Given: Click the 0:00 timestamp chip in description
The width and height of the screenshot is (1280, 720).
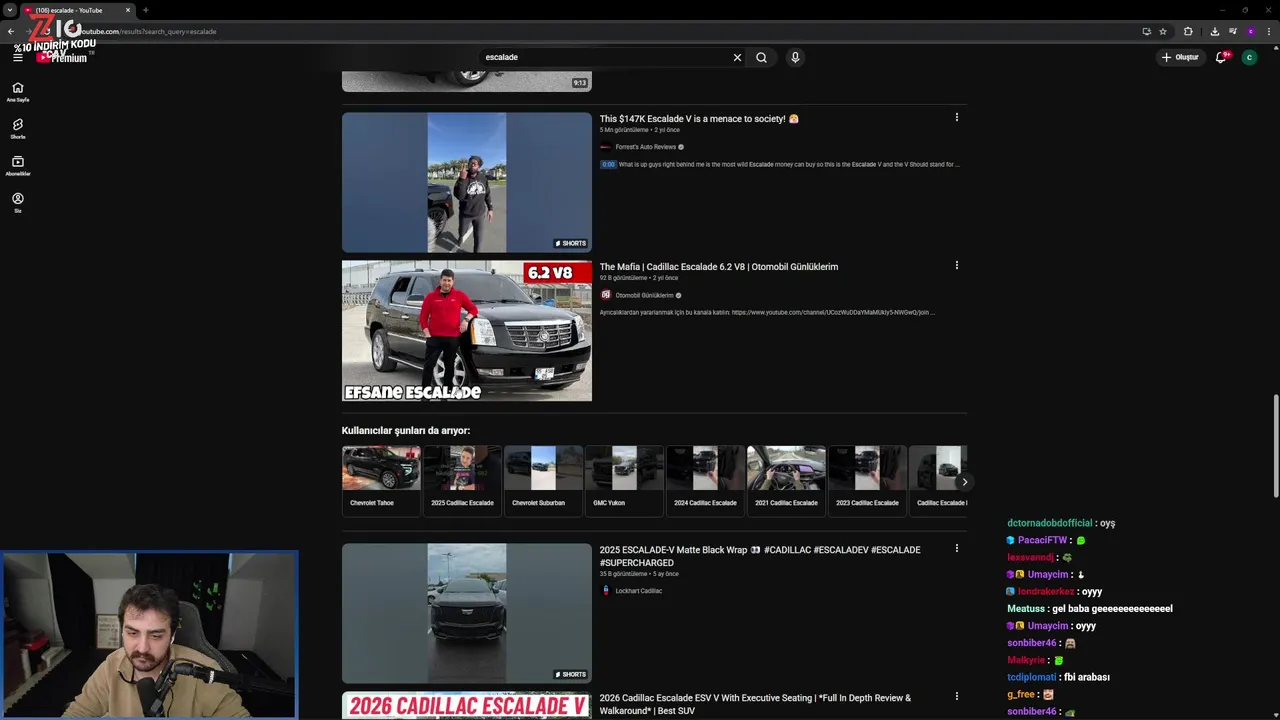Looking at the screenshot, I should pyautogui.click(x=608, y=164).
